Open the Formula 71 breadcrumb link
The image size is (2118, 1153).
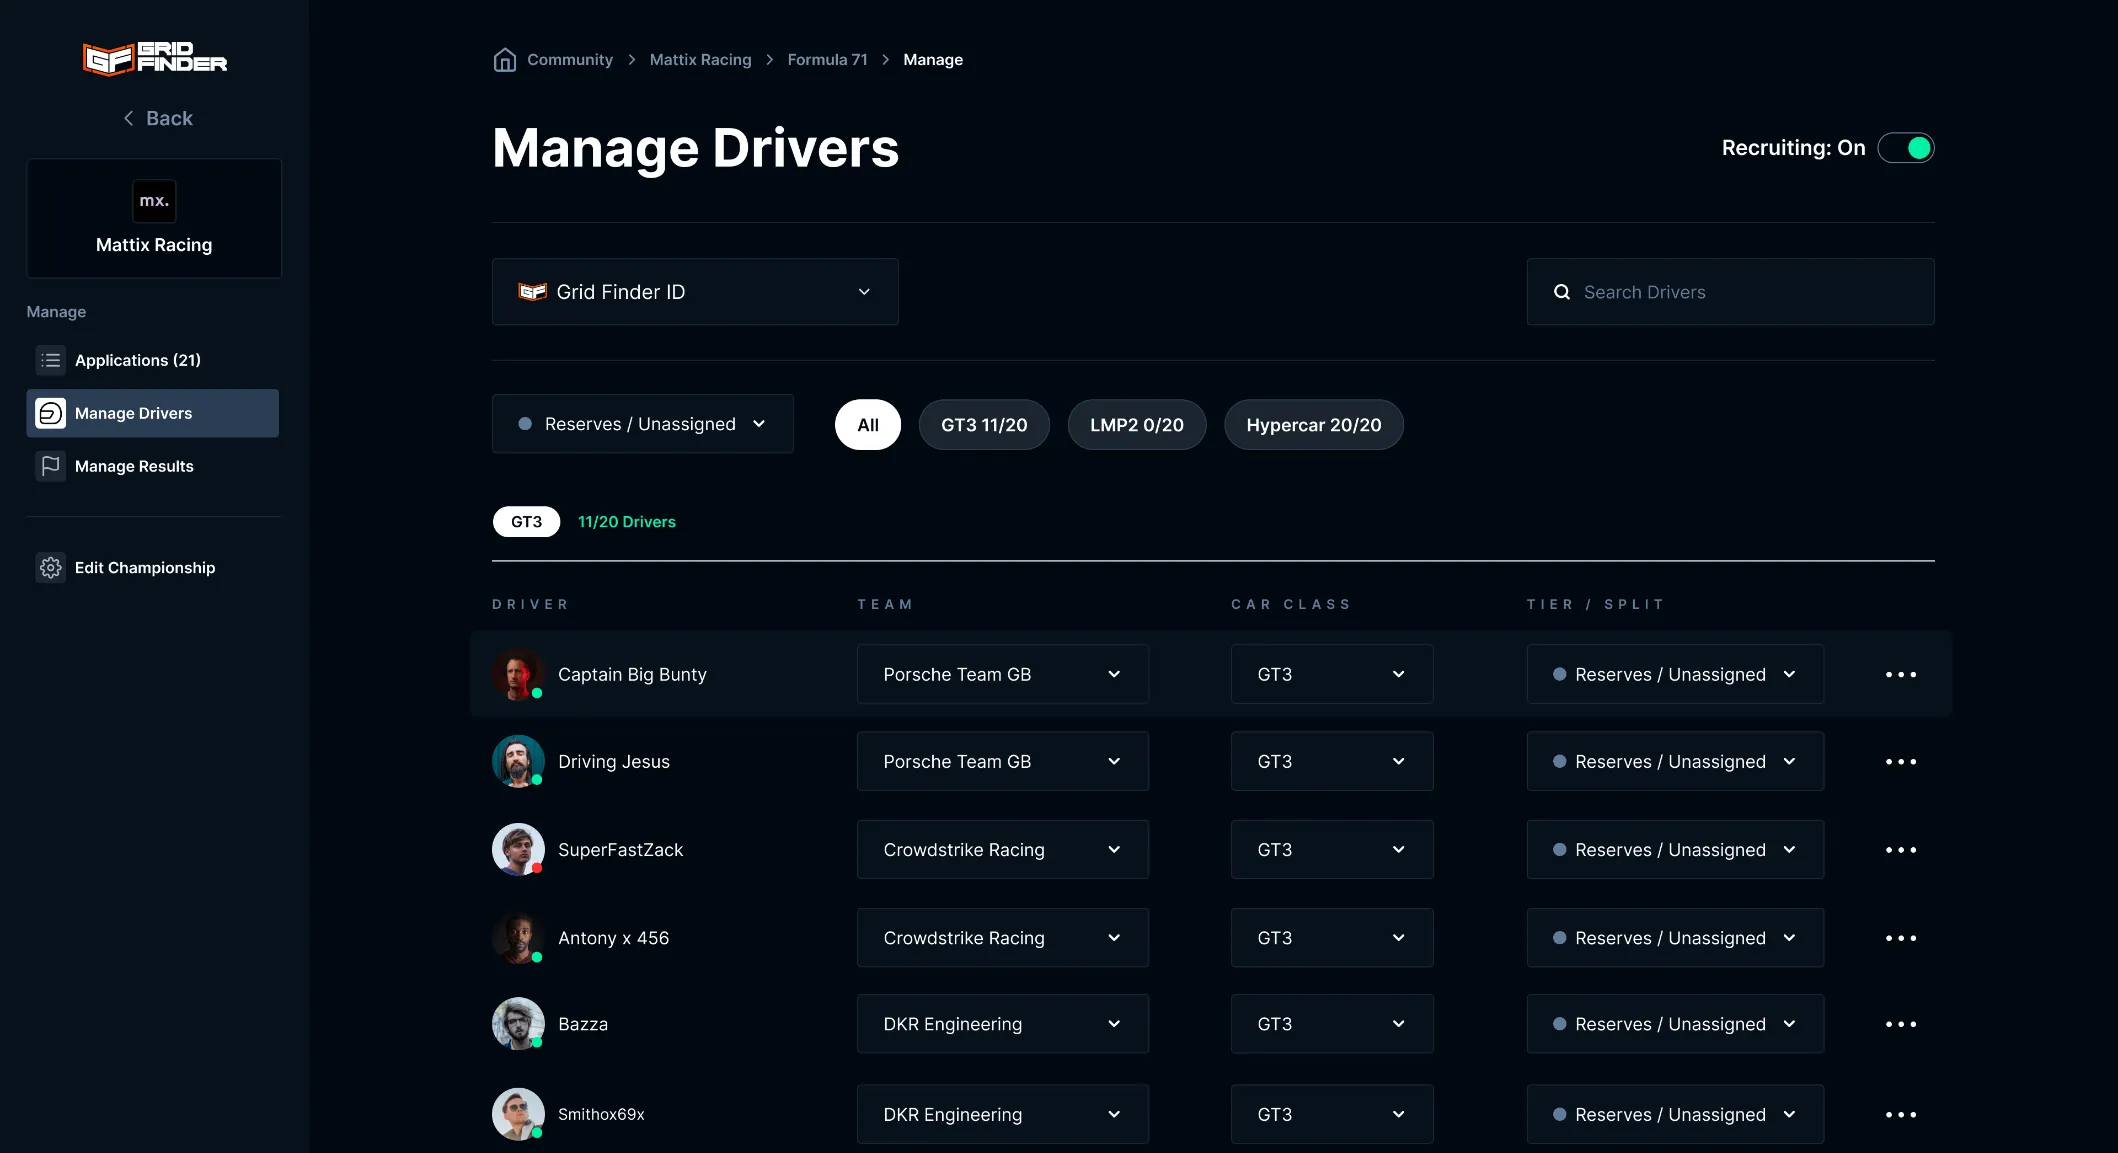[x=826, y=59]
